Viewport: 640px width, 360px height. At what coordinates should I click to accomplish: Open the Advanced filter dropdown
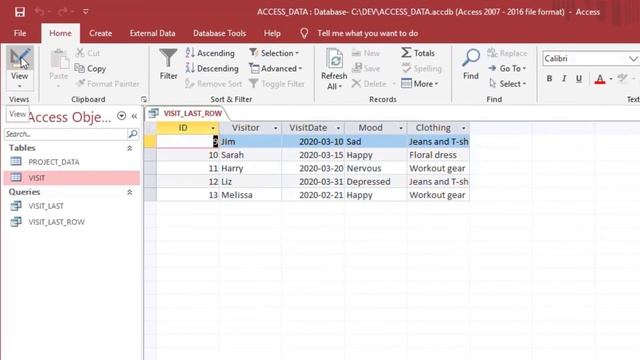[276, 69]
